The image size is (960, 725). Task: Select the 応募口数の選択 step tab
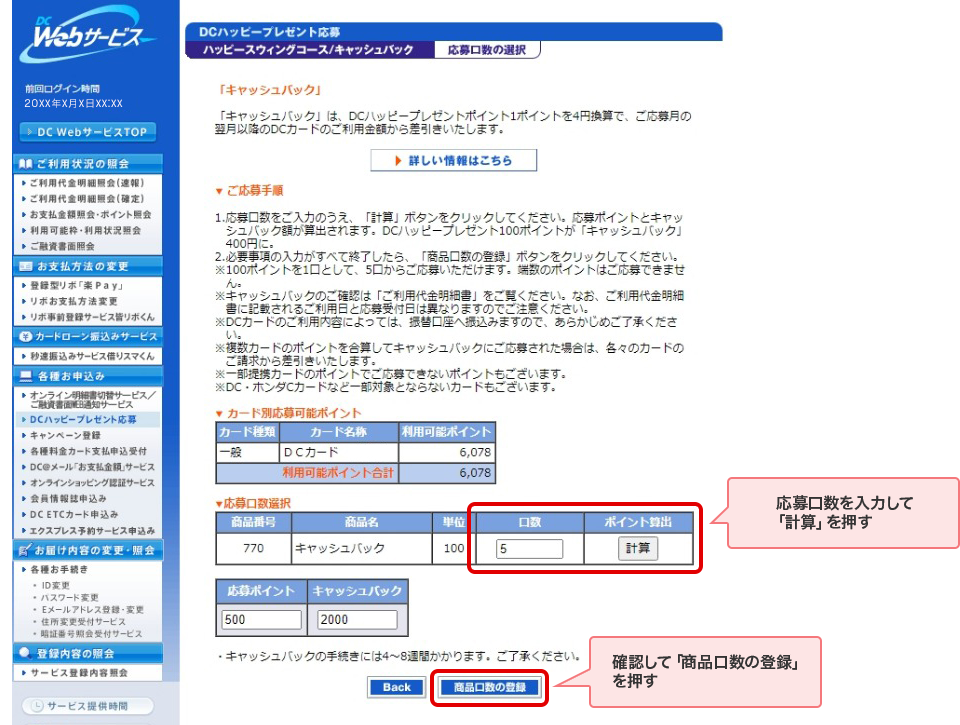pos(487,49)
